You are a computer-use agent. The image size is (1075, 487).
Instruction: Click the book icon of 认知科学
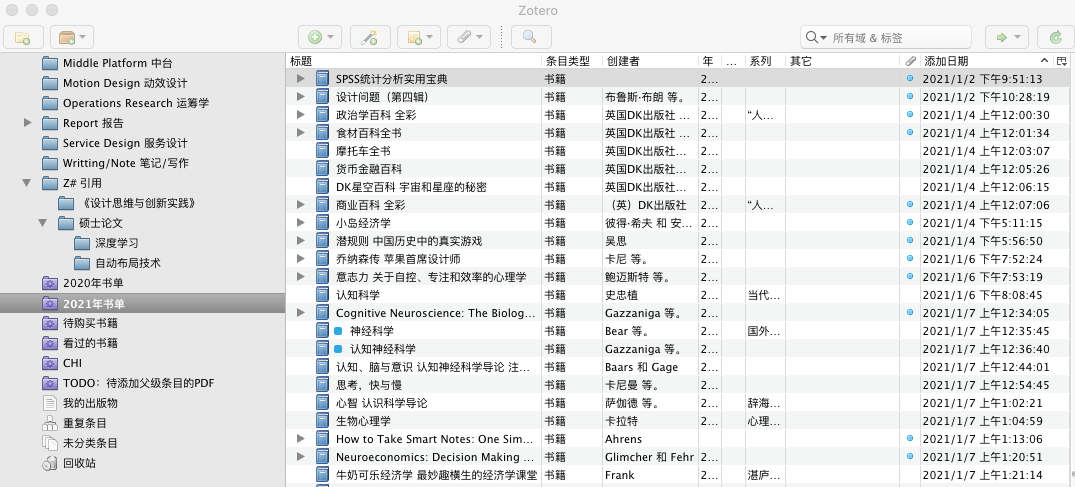tap(323, 295)
